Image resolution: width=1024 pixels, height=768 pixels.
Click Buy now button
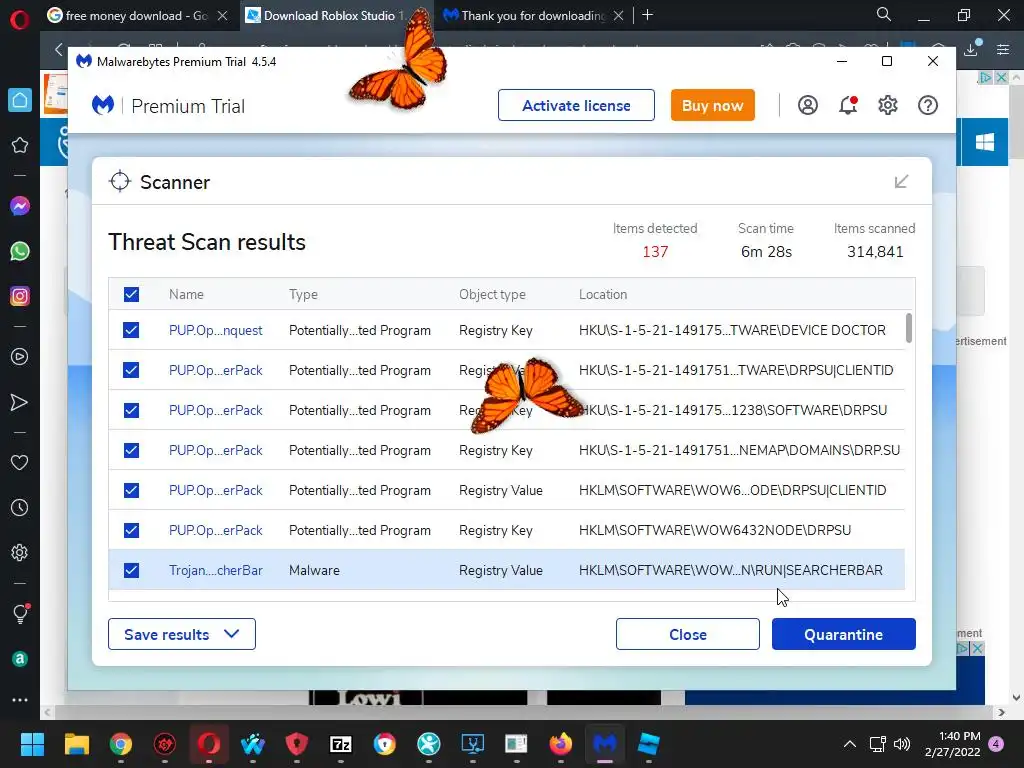point(712,105)
